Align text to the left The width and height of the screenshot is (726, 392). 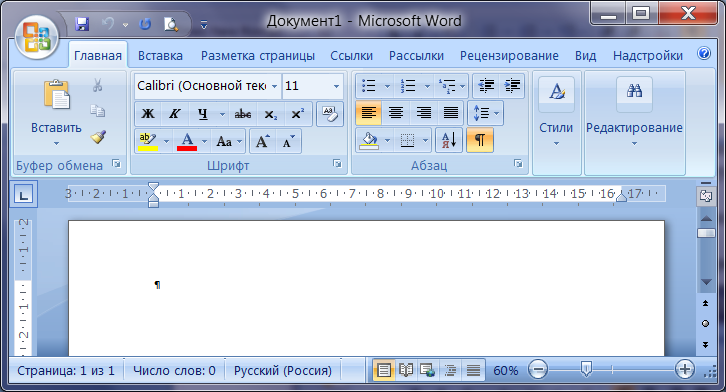(369, 113)
